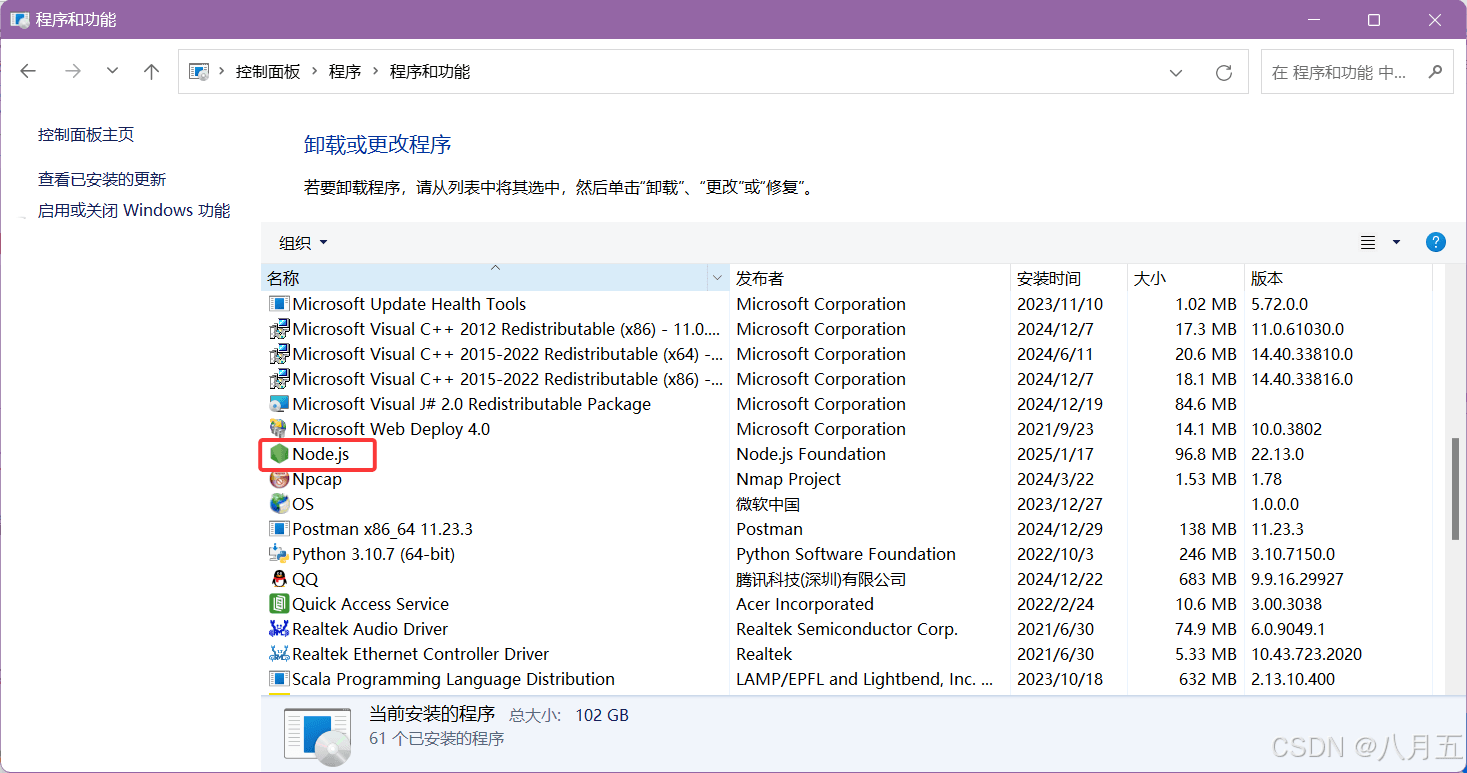Click the OS globe icon
This screenshot has height=773, width=1467.
279,504
